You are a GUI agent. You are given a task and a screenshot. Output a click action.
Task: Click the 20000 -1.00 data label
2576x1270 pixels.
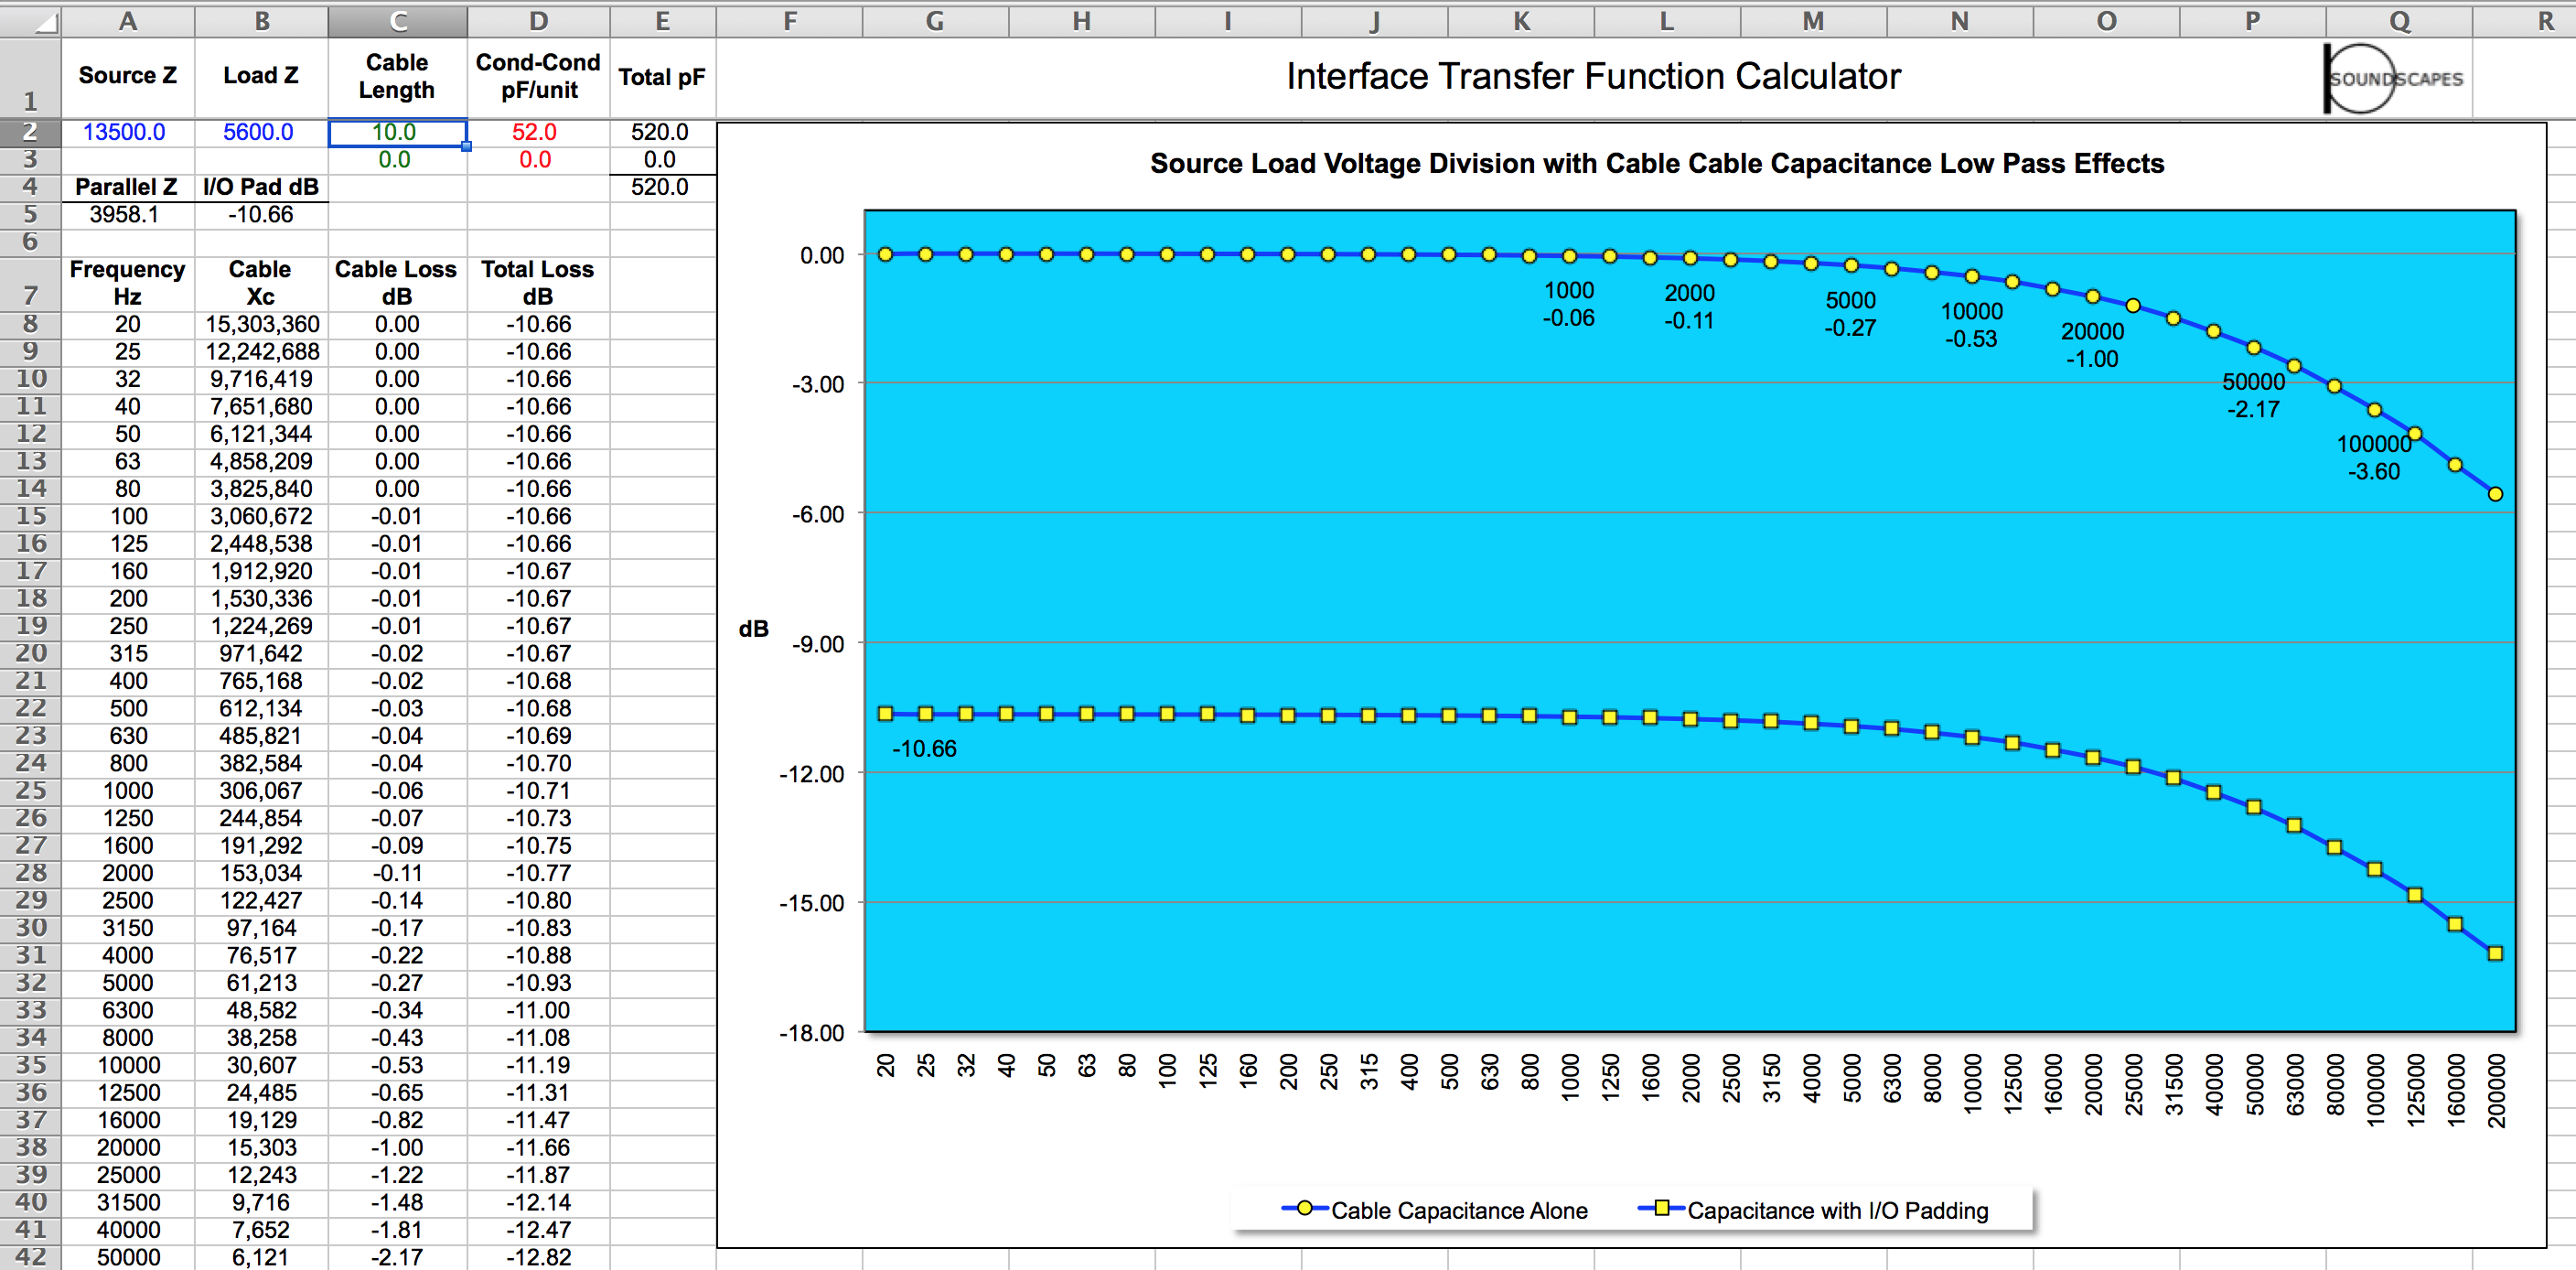2092,345
